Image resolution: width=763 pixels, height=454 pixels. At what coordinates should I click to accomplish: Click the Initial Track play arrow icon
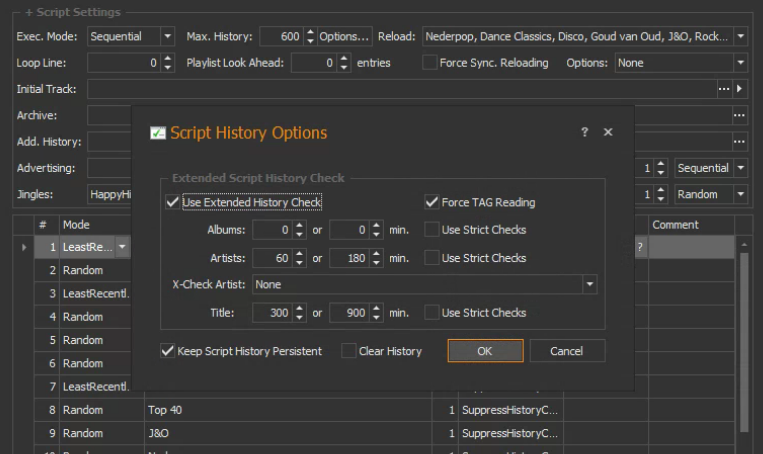pos(740,89)
